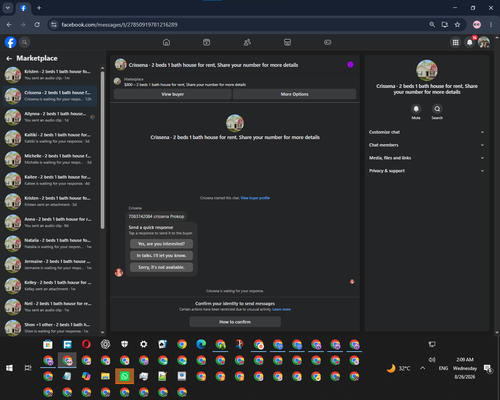500x400 pixels.
Task: Open Microsoft Edge from the taskbar
Action: click(201, 344)
